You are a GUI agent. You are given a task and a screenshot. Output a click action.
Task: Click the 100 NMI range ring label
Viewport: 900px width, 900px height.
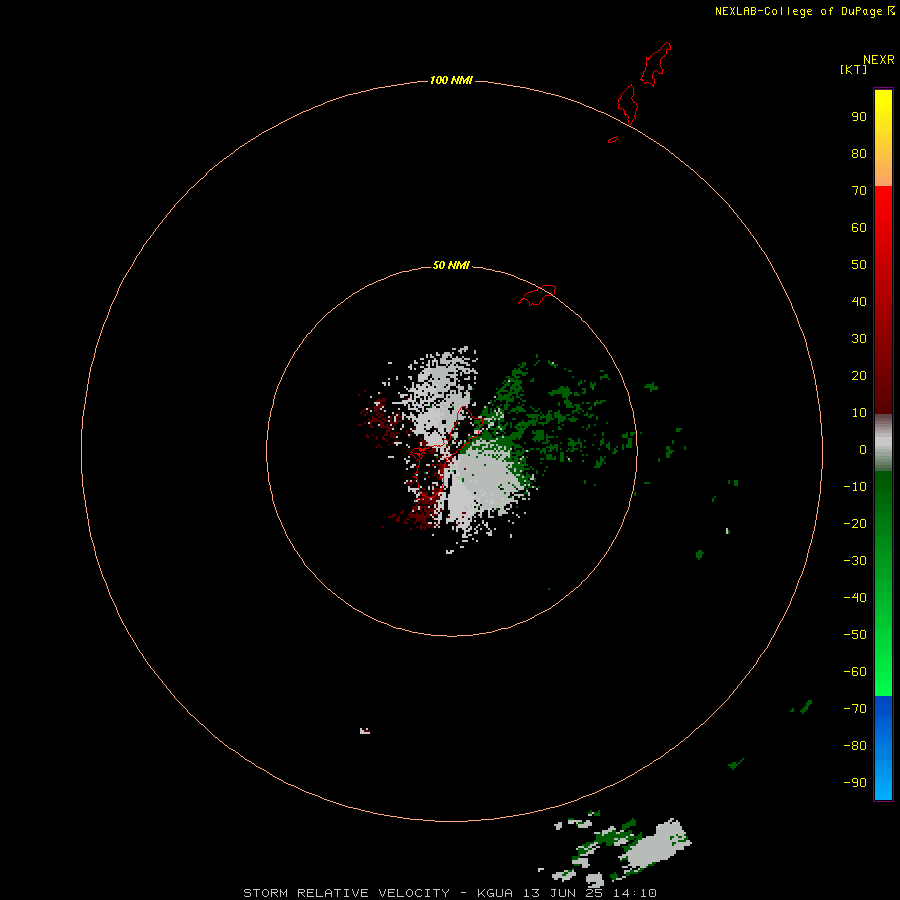click(x=451, y=80)
